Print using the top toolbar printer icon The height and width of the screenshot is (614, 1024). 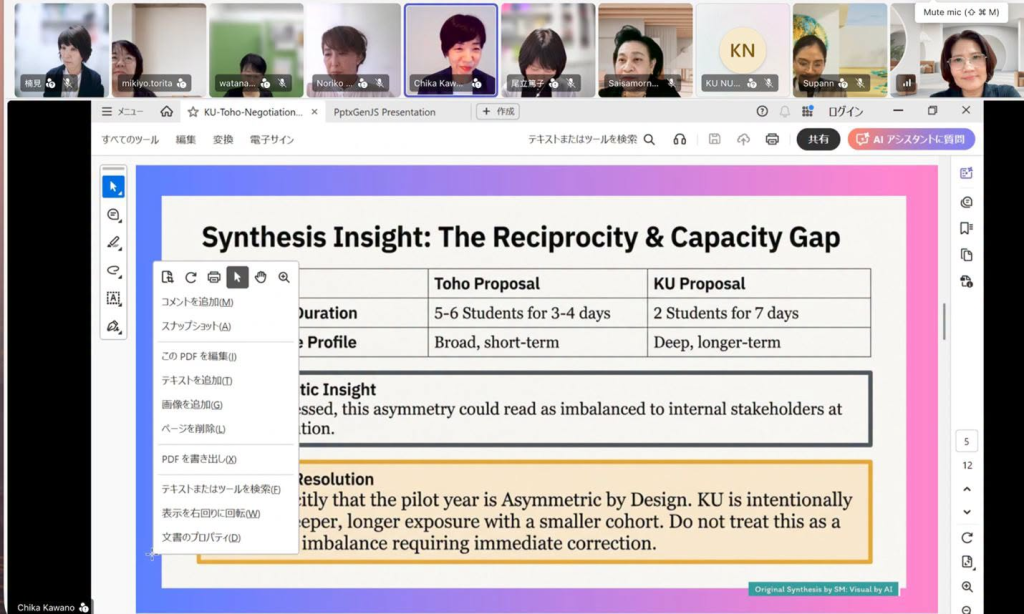click(x=772, y=139)
